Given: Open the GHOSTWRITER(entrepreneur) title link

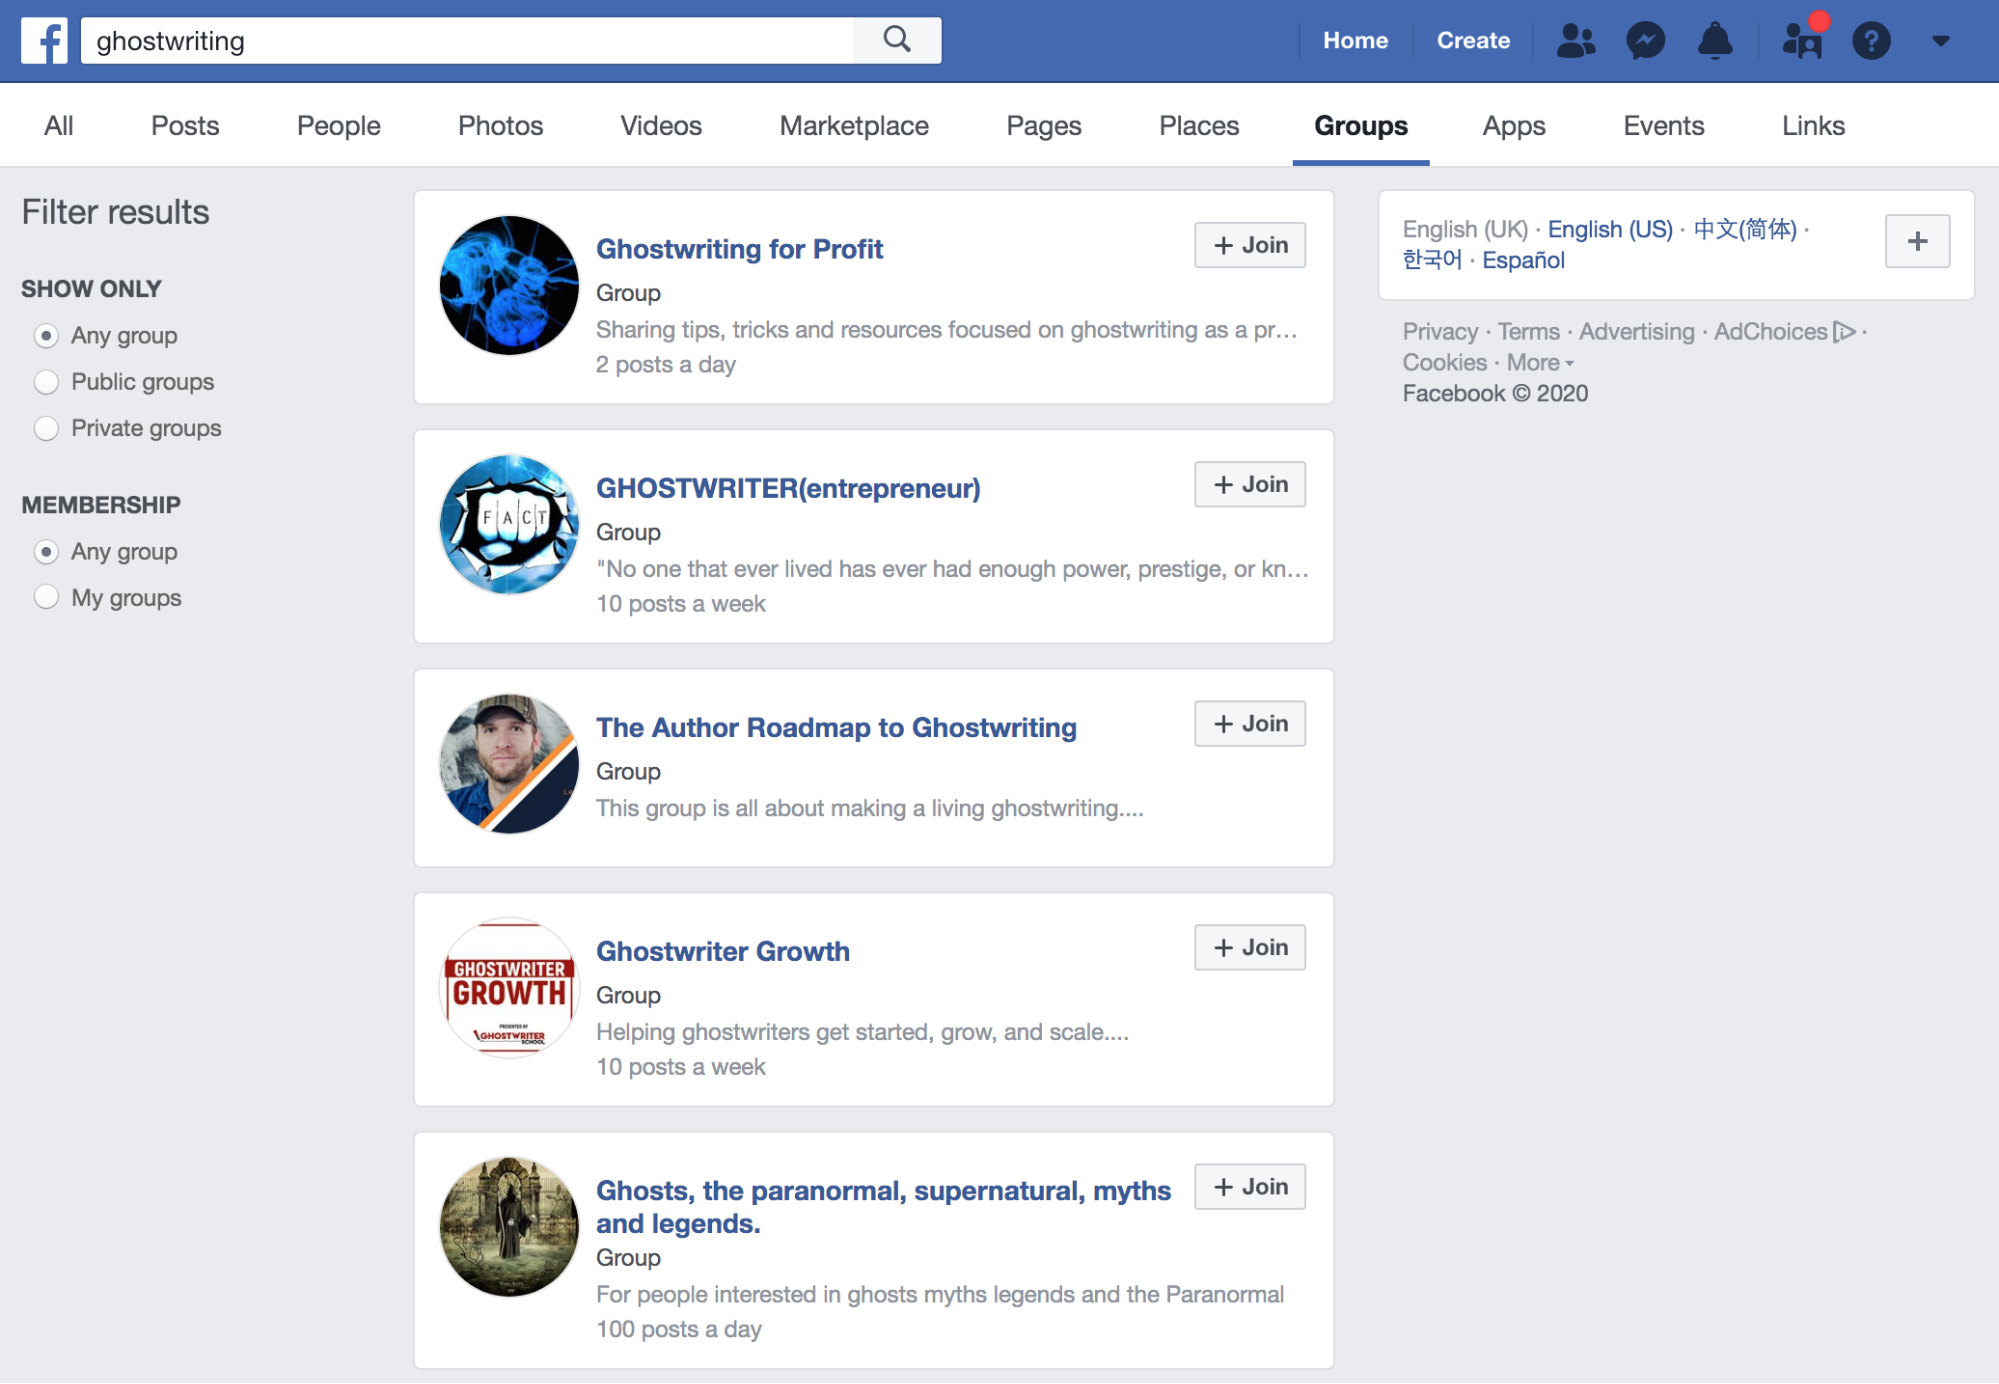Looking at the screenshot, I should tap(788, 488).
